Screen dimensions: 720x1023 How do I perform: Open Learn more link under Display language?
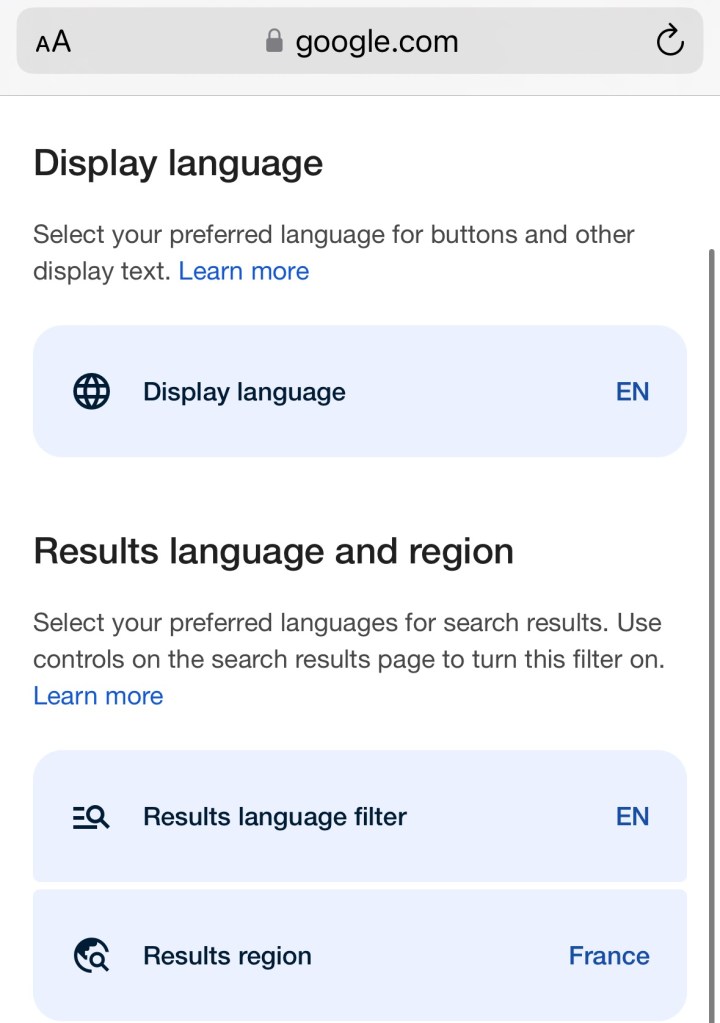pyautogui.click(x=244, y=271)
